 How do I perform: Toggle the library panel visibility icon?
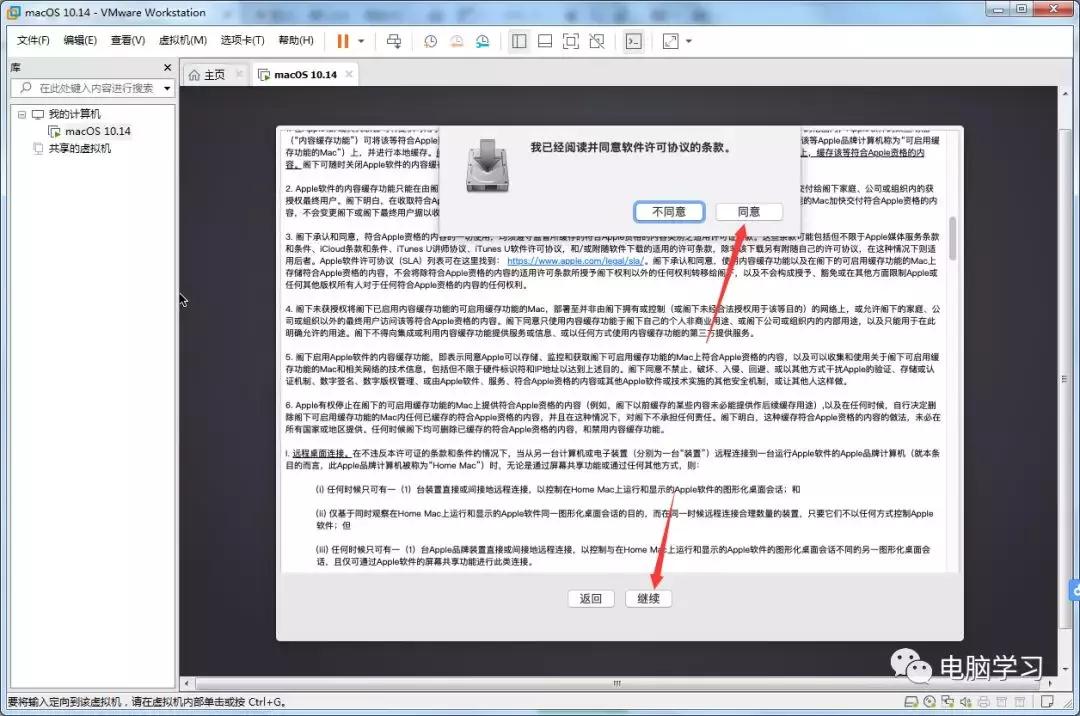click(517, 41)
